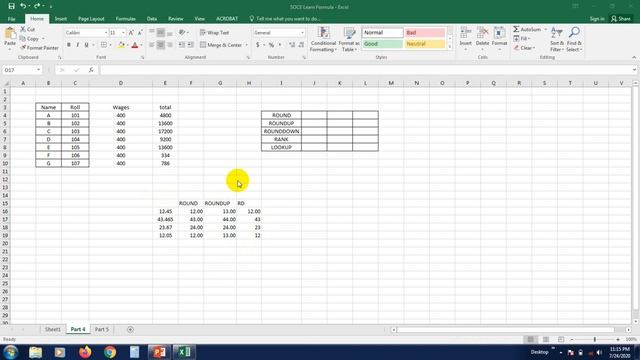Apply the yellow fill color
This screenshot has height=360, width=640.
pos(121,45)
